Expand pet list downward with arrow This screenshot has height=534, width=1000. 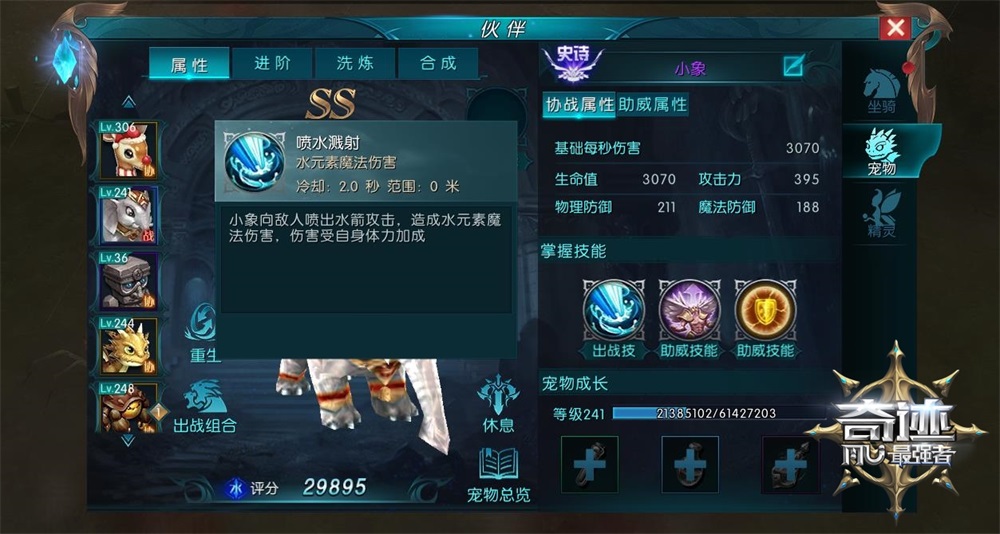pyautogui.click(x=128, y=440)
